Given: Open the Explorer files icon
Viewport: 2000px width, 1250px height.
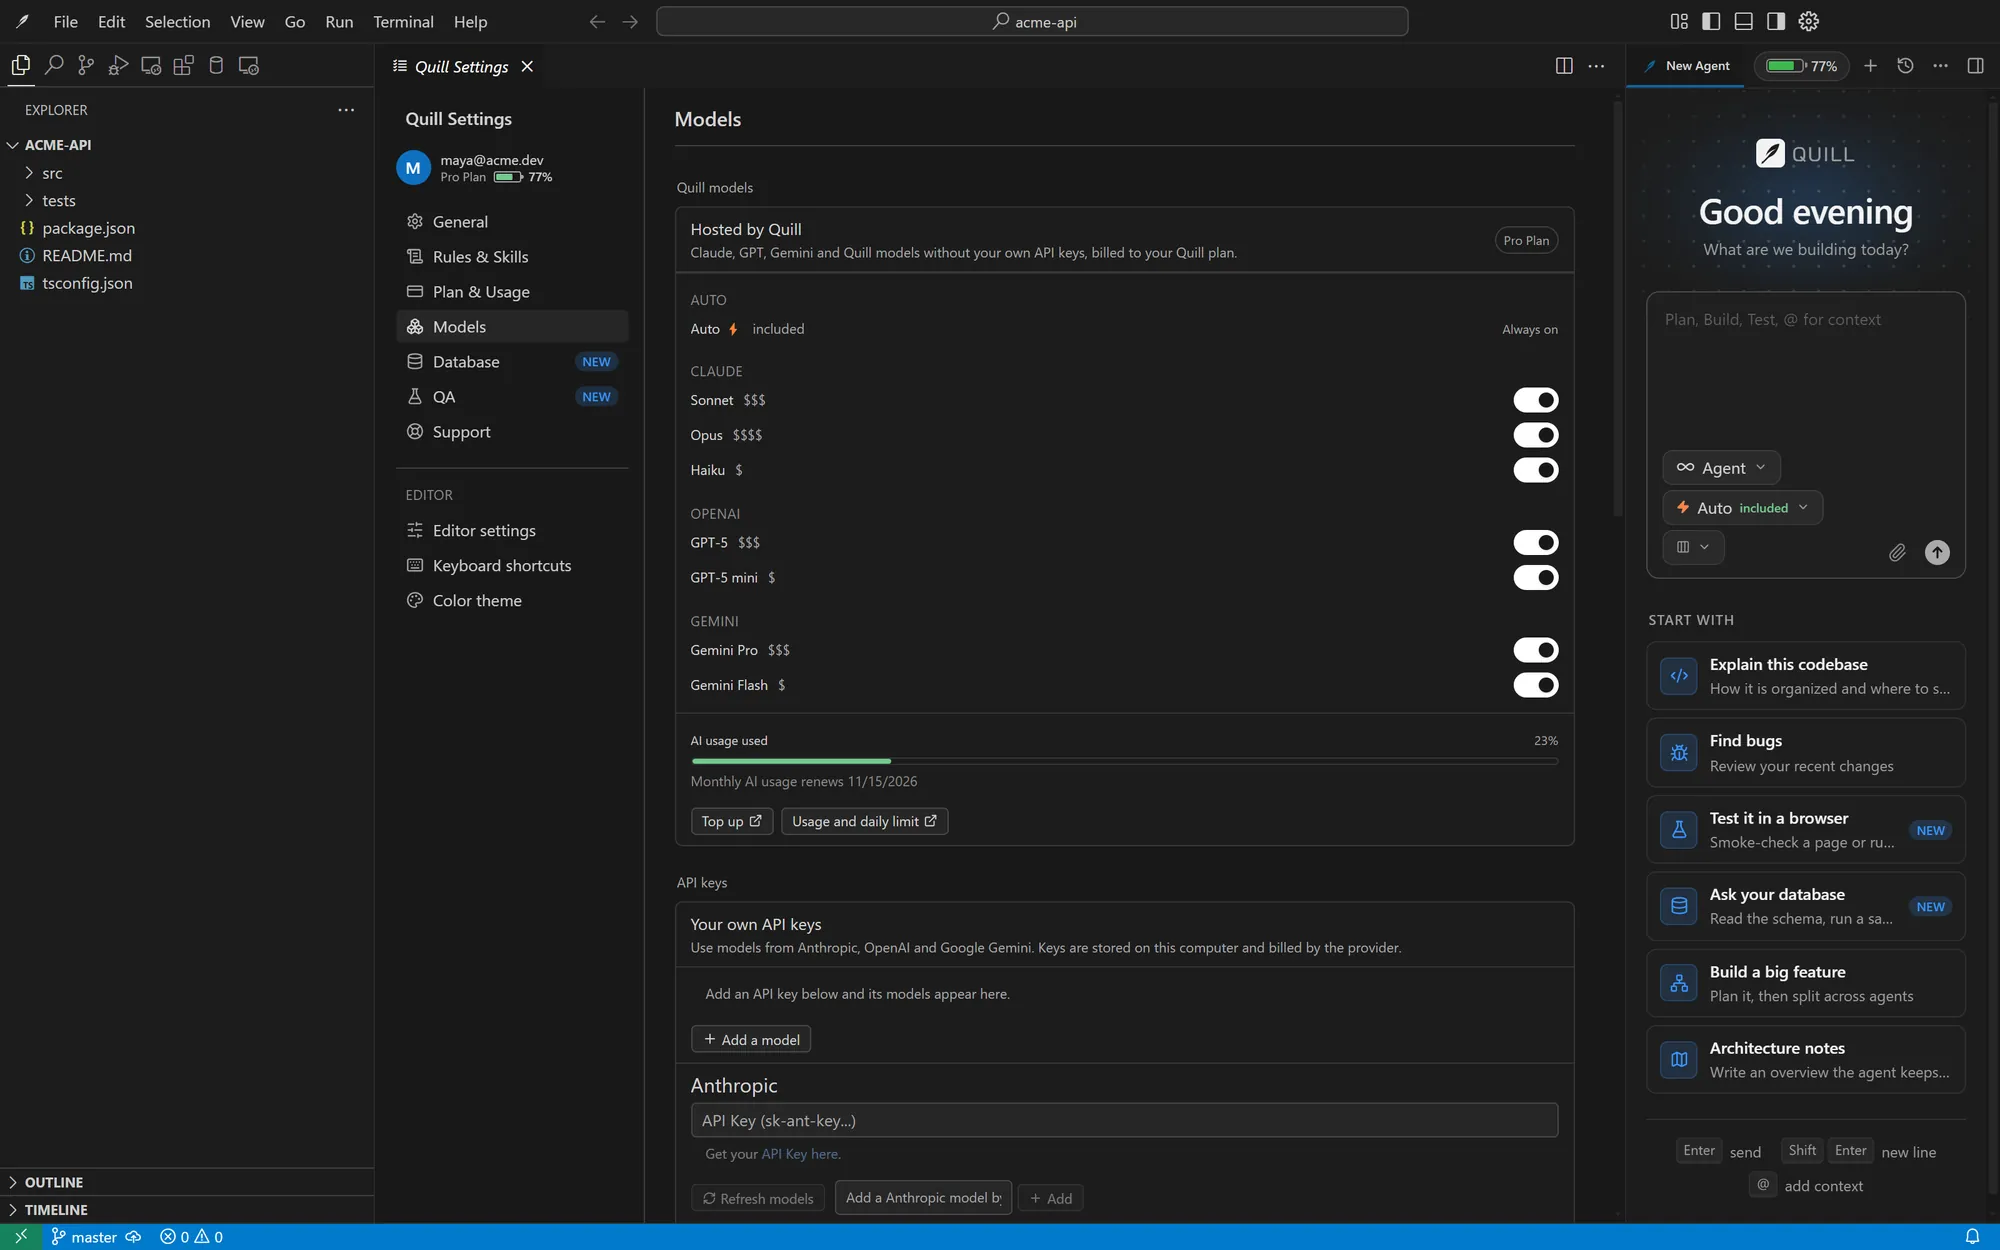Looking at the screenshot, I should coord(21,66).
